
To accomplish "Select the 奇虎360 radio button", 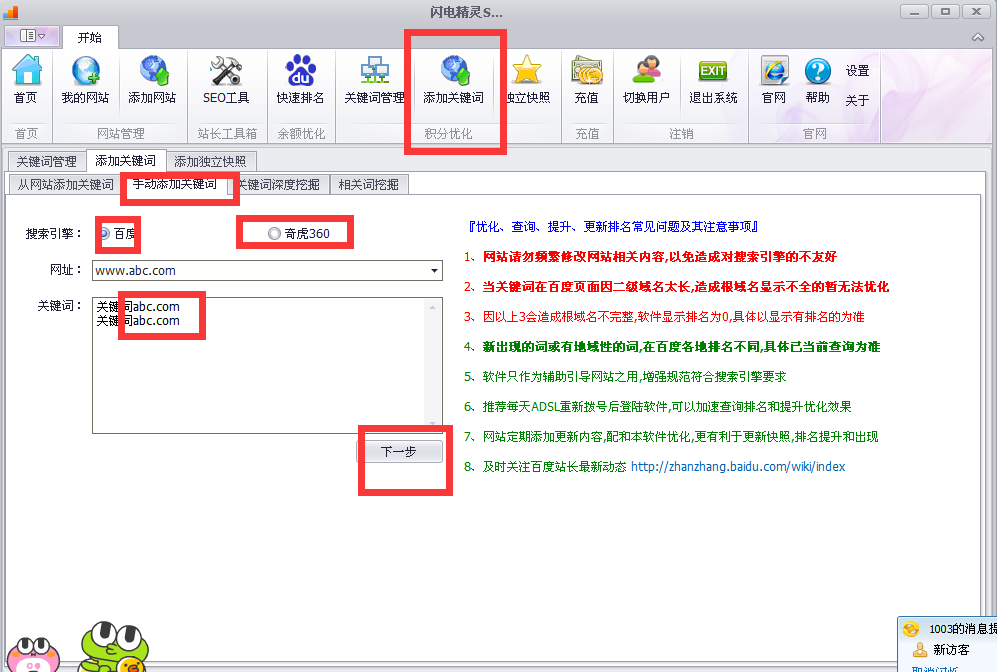I will point(275,233).
